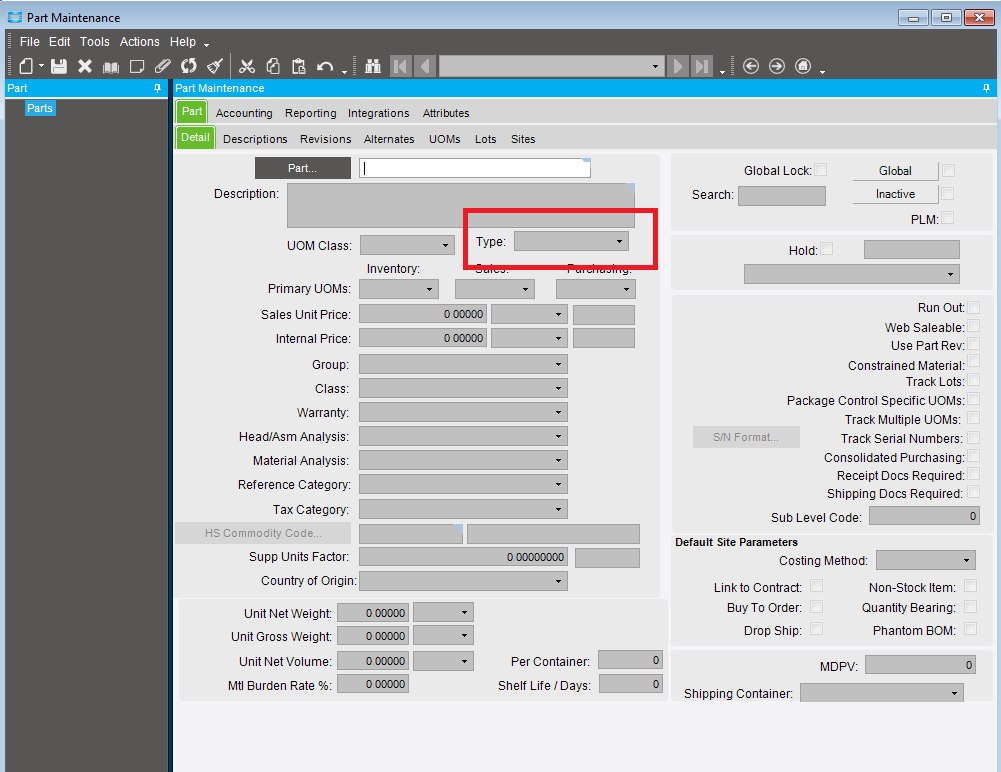The height and width of the screenshot is (772, 1001).
Task: Click the Home circle icon
Action: click(x=802, y=66)
